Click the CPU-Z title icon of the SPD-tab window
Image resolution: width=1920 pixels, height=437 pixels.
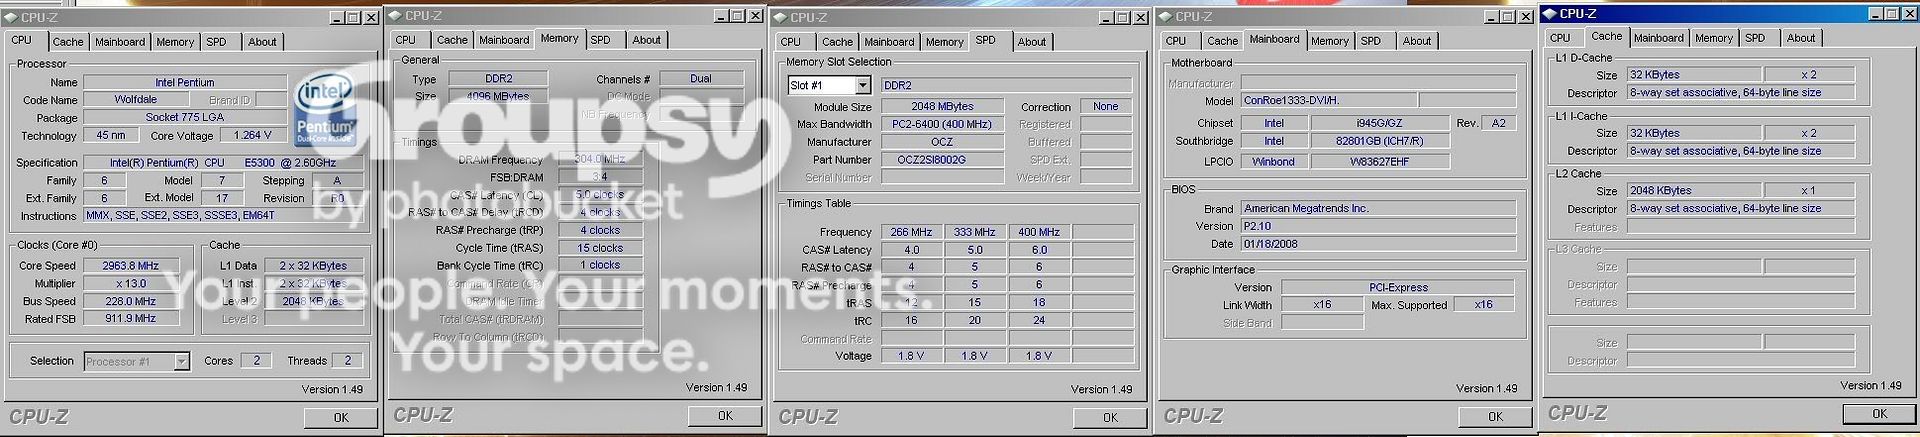coord(781,17)
